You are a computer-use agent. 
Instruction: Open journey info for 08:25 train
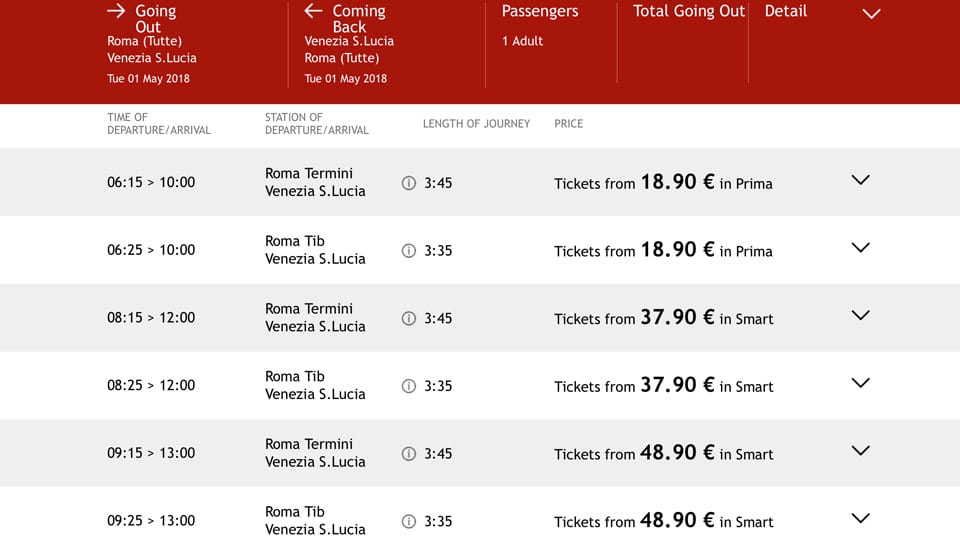(x=408, y=386)
